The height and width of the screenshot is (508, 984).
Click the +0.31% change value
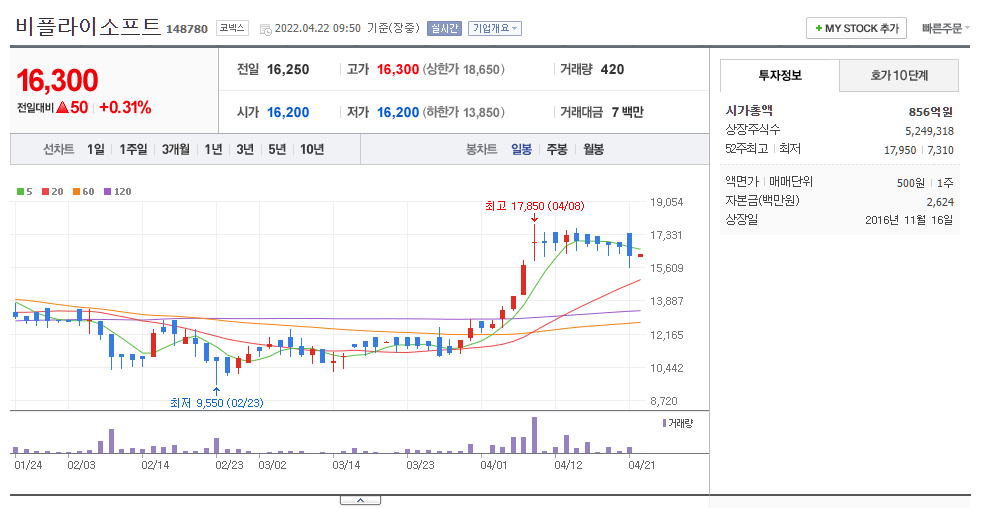(126, 107)
